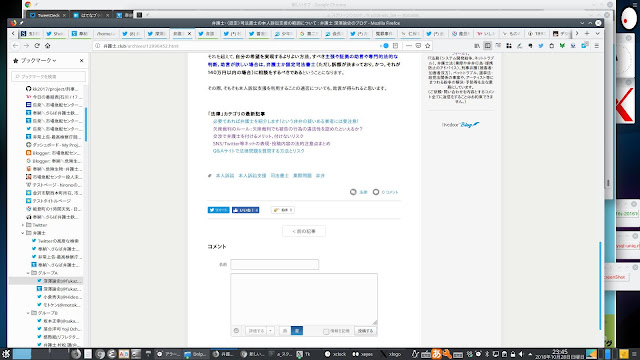
Task: Switch to the TweetDeck tab in Chrome window
Action: pos(48,15)
